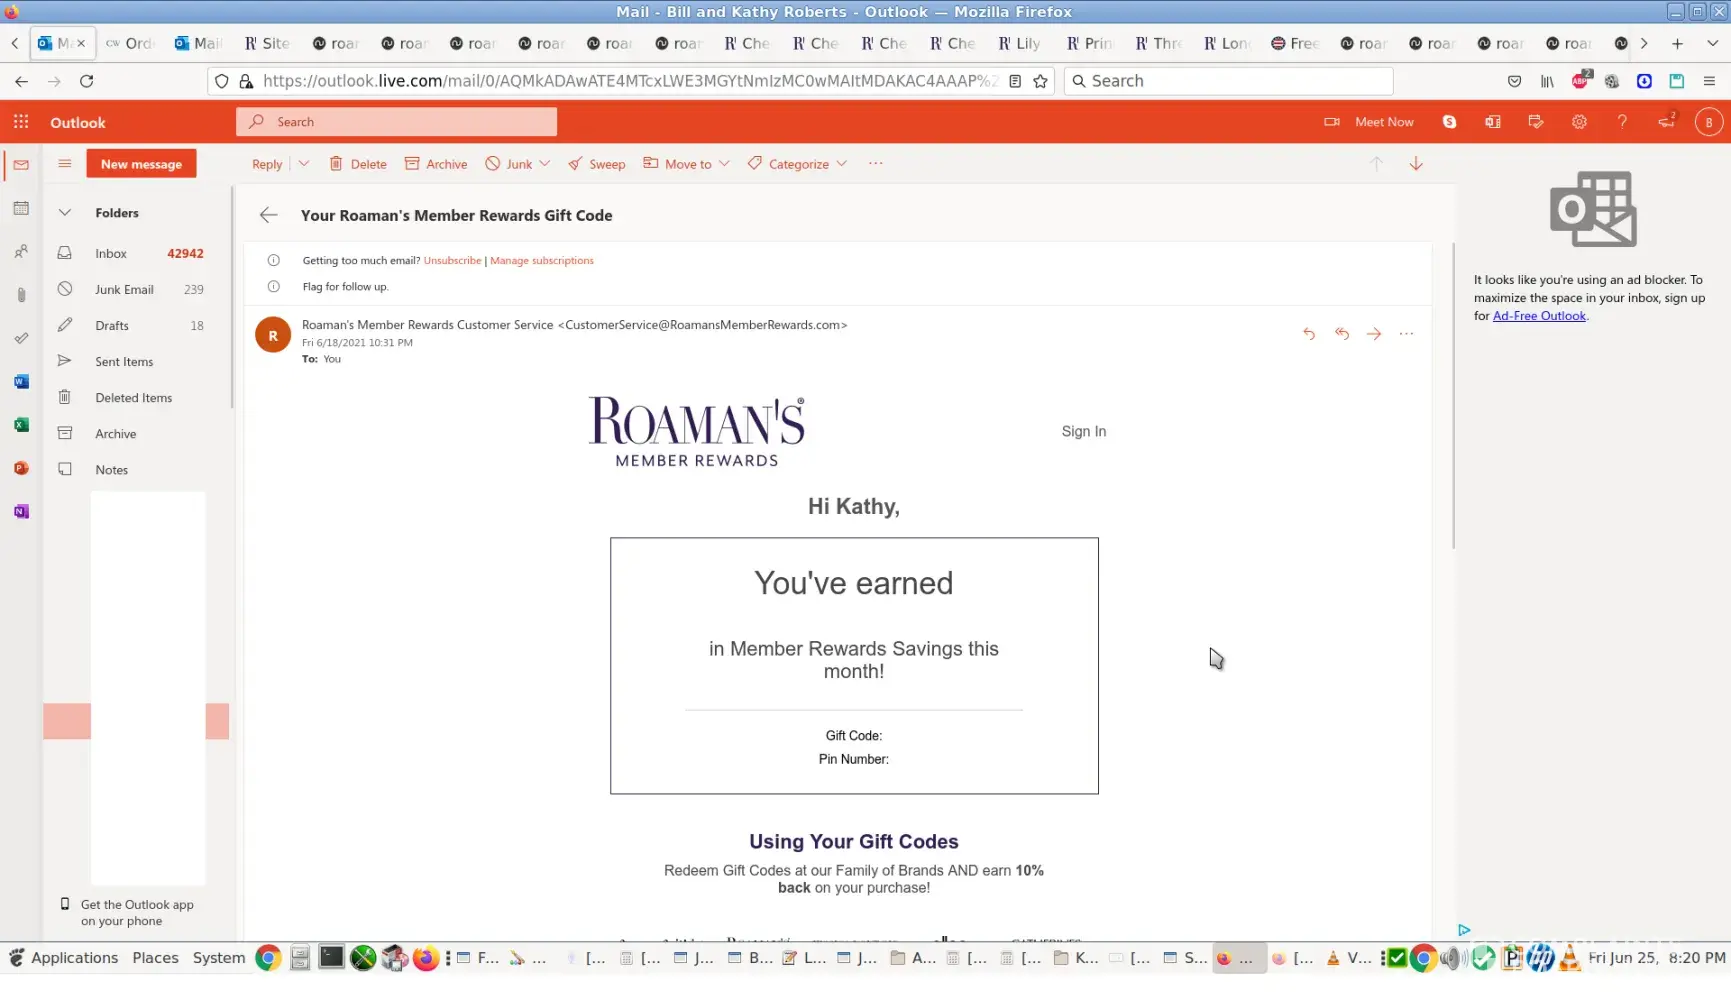
Task: Click the New message button
Action: coord(141,164)
